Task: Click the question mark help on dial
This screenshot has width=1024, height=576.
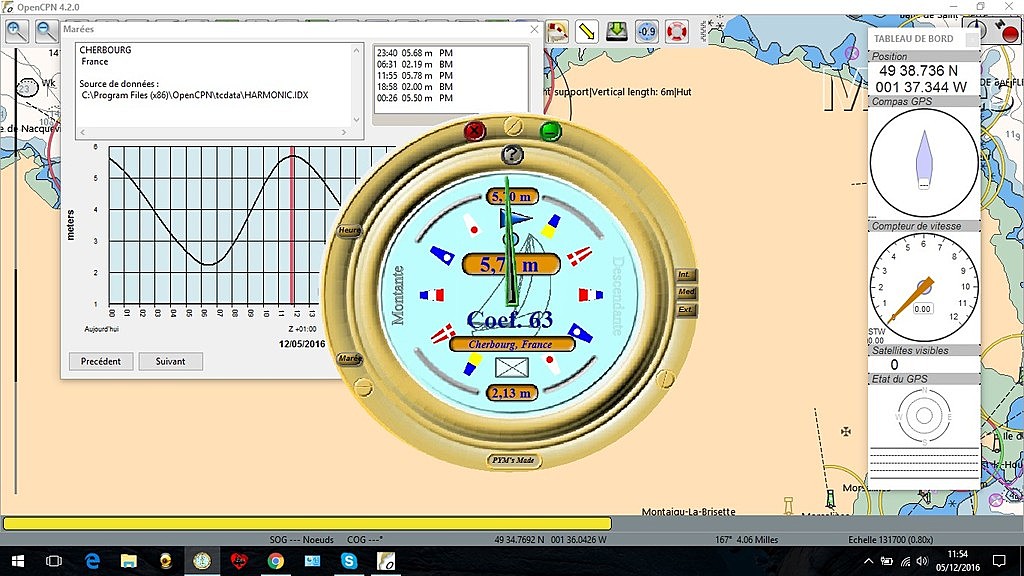Action: [512, 155]
